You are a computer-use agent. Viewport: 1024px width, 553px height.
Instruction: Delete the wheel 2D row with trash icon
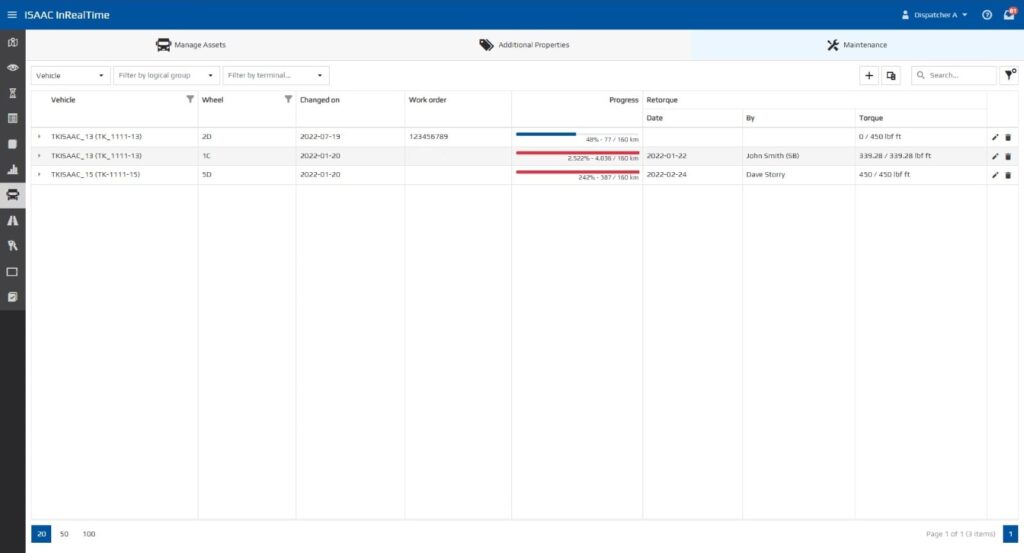click(1008, 137)
